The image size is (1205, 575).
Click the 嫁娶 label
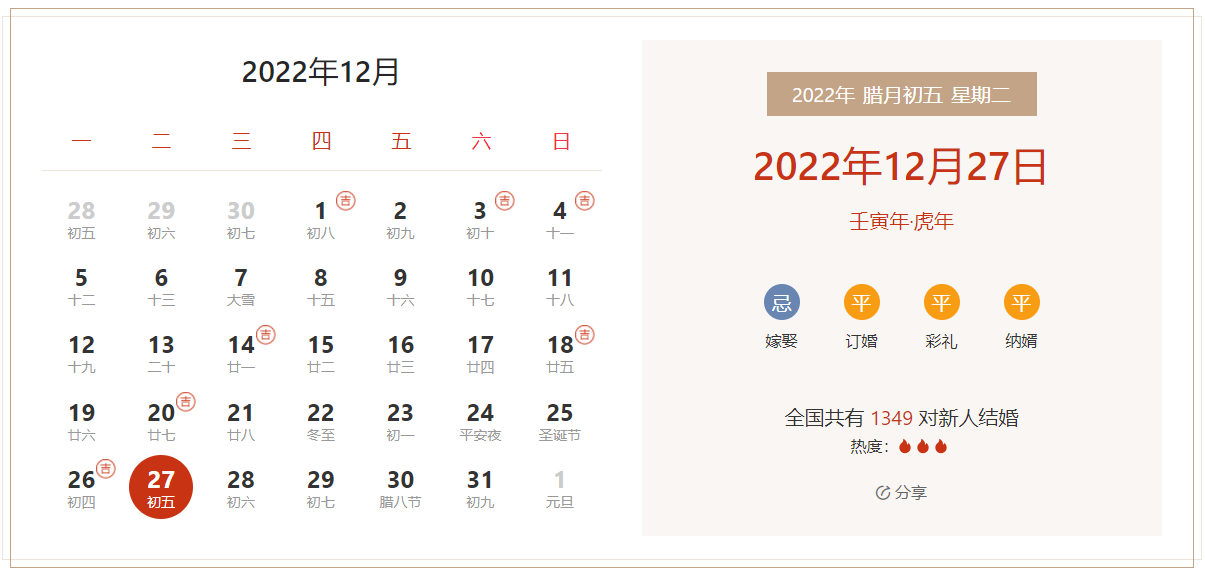pos(782,341)
